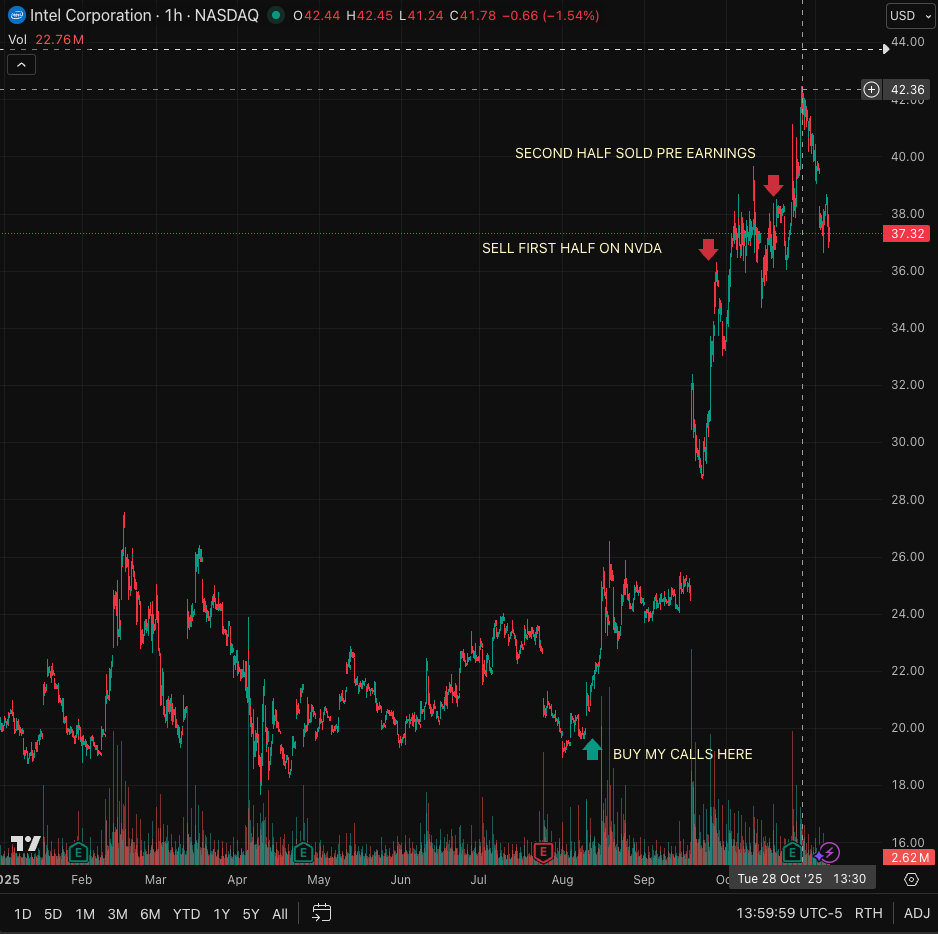938x934 pixels.
Task: Click the red 37.32 last price label
Action: (907, 233)
